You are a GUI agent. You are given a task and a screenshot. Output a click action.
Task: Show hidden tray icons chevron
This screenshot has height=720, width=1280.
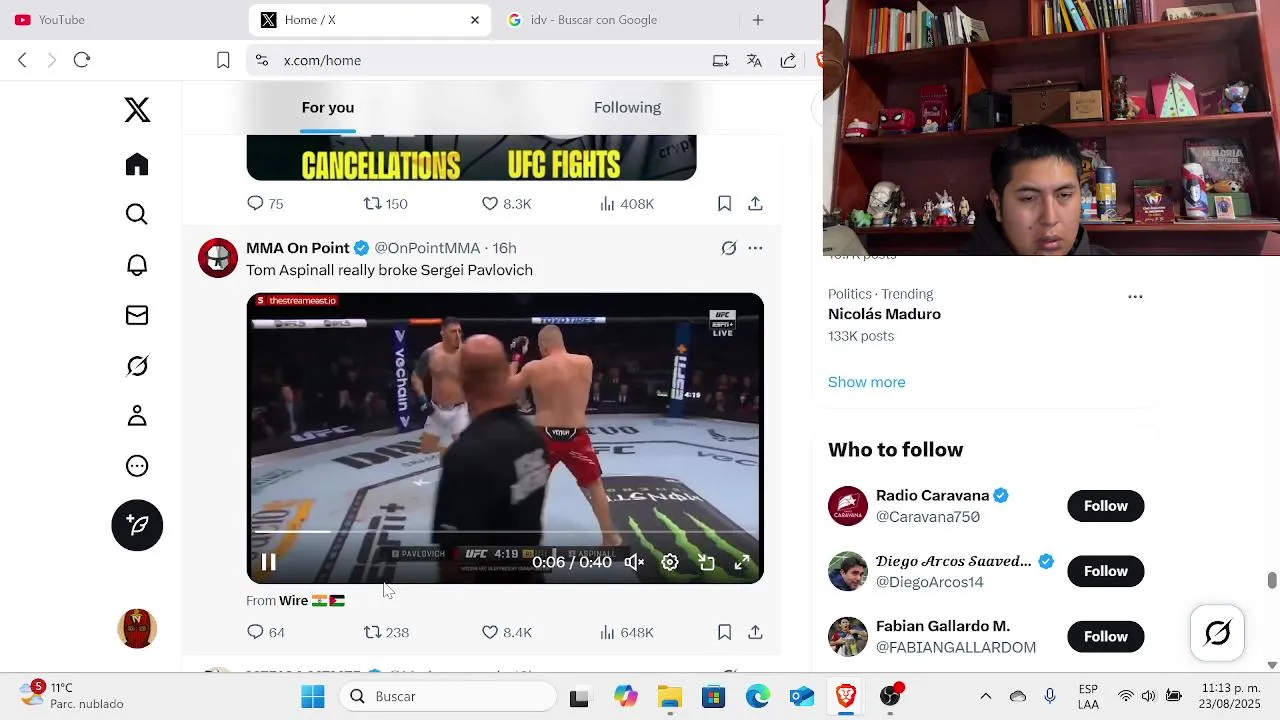[985, 696]
